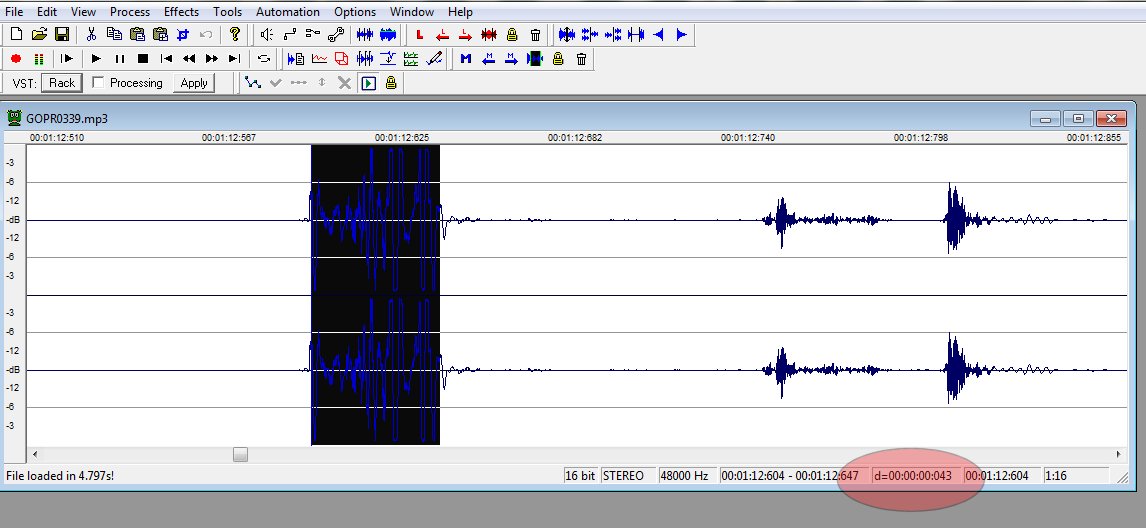Start recording with the red record button
This screenshot has height=528, width=1146.
pos(16,59)
